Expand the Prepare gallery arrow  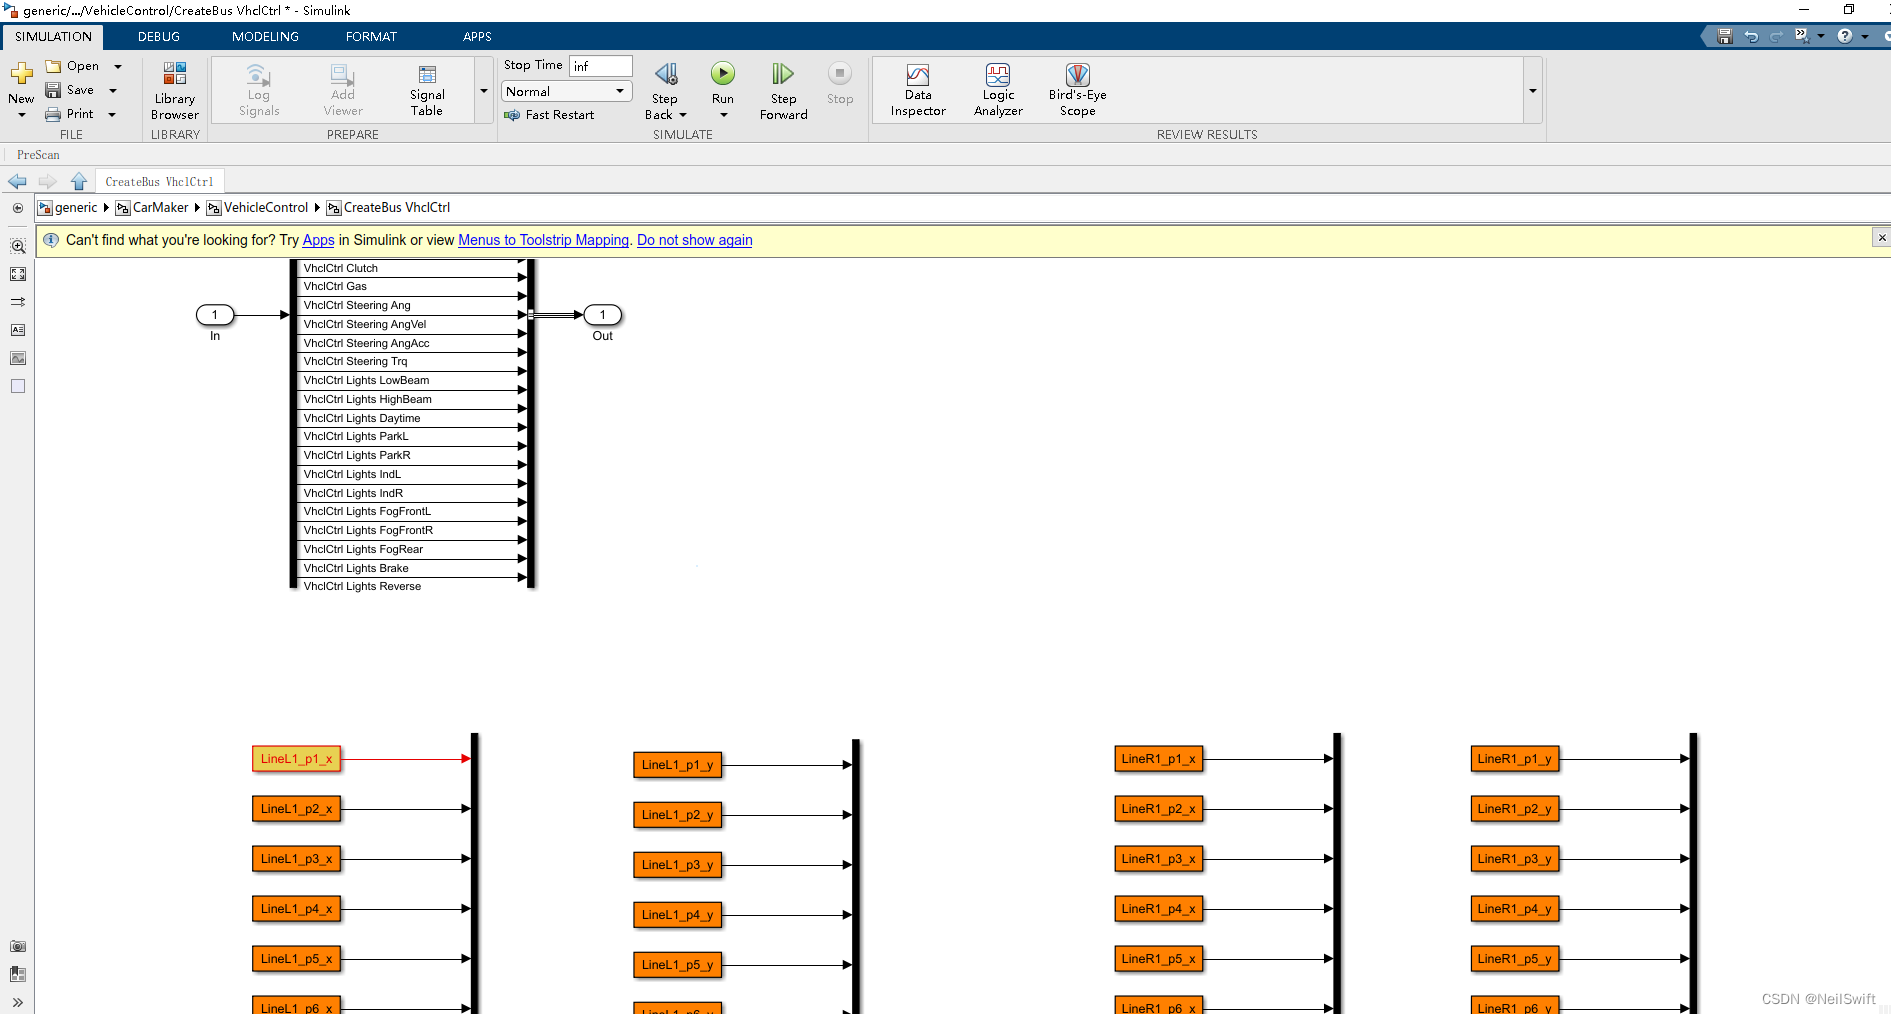coord(484,91)
